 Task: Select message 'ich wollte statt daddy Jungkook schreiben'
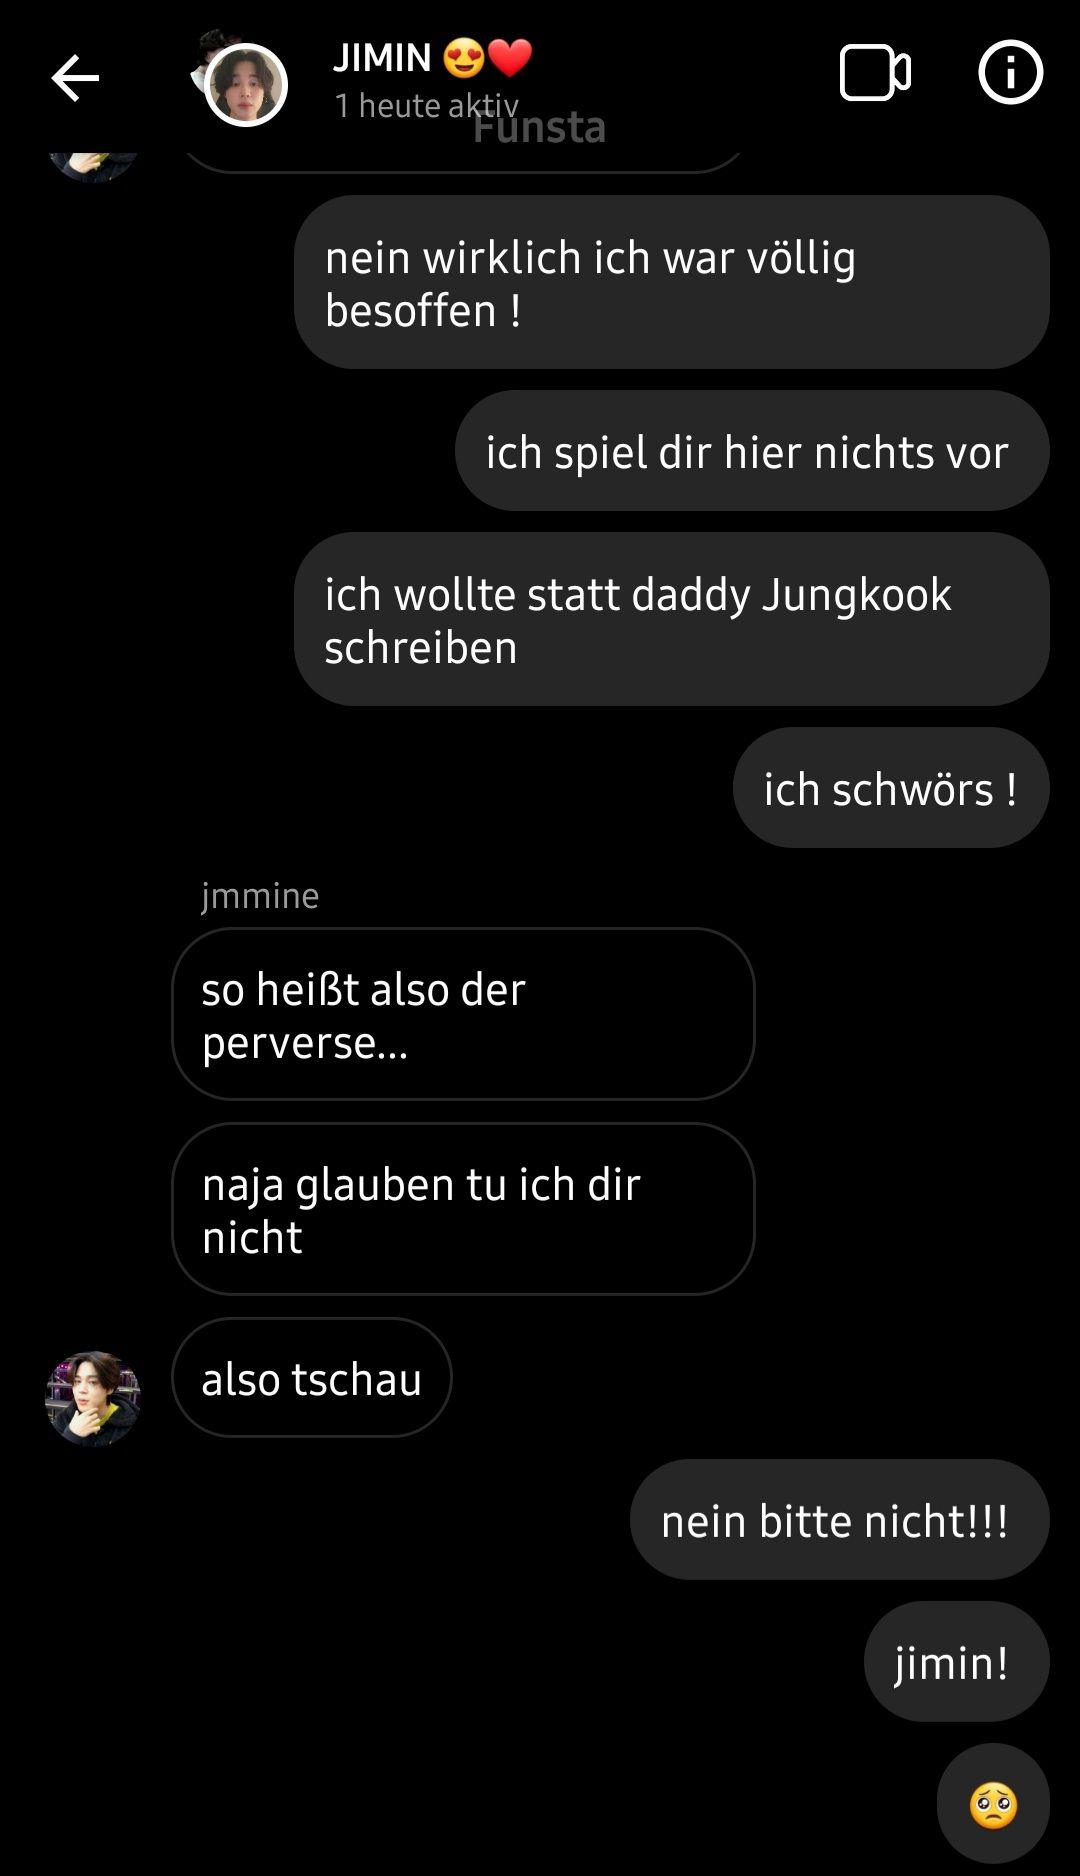[x=671, y=620]
